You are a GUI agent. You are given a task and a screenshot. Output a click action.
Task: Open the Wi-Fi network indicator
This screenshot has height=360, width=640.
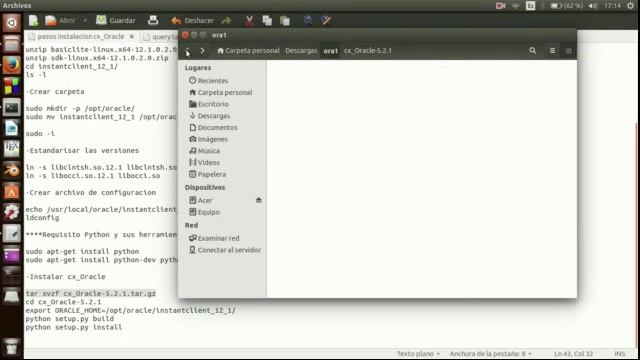tap(516, 6)
